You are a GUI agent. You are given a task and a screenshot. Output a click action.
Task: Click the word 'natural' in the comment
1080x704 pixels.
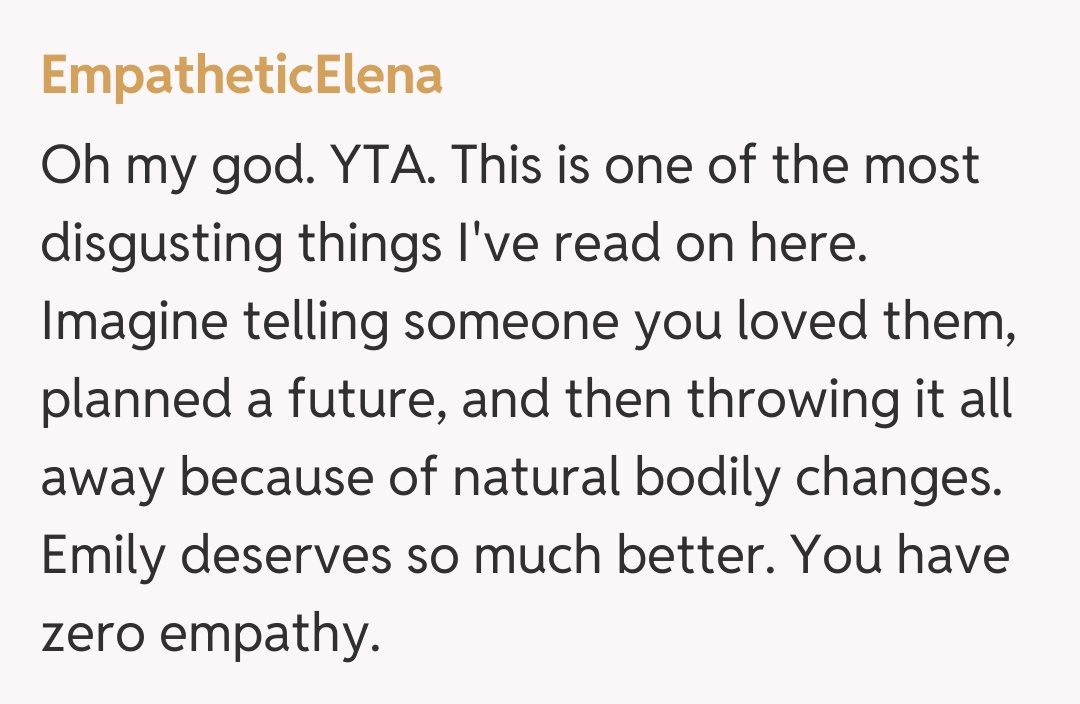[535, 478]
